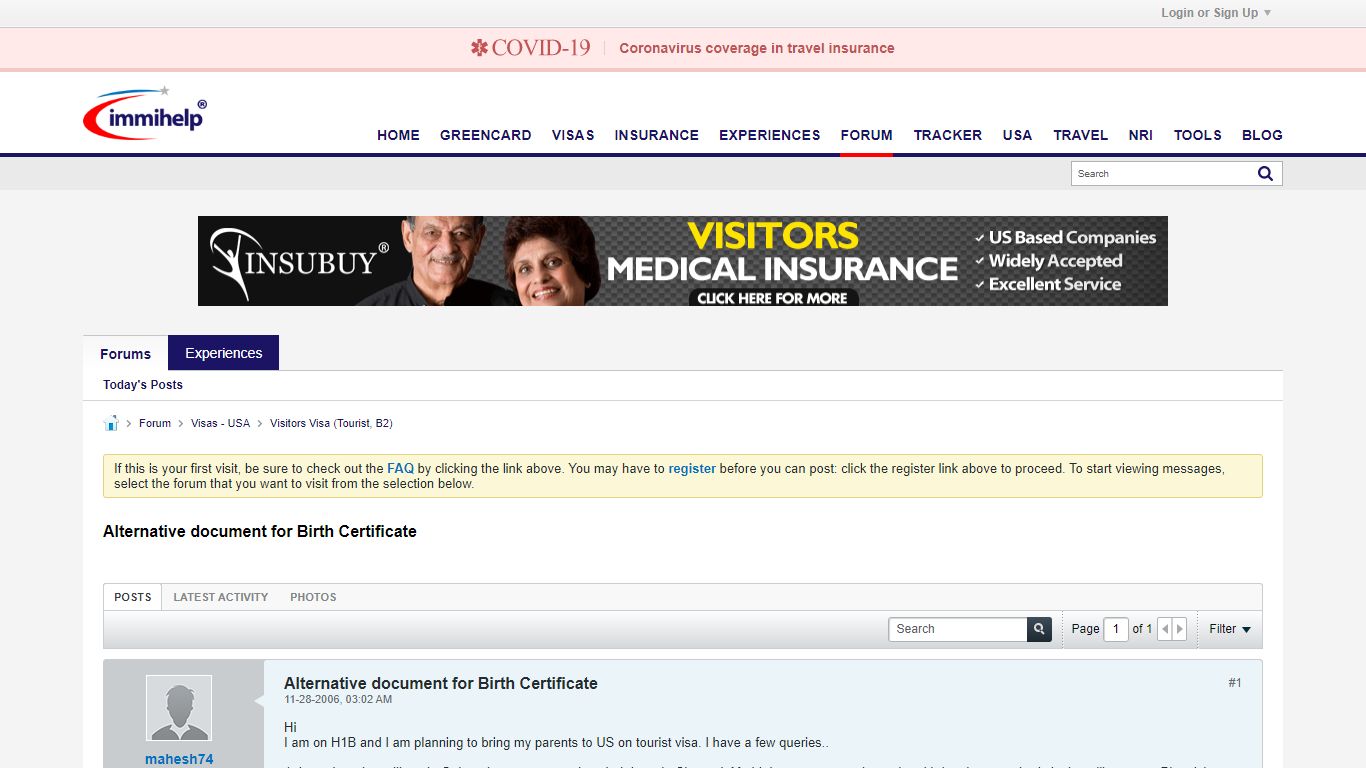
Task: Open the Filter dropdown
Action: 1229,629
